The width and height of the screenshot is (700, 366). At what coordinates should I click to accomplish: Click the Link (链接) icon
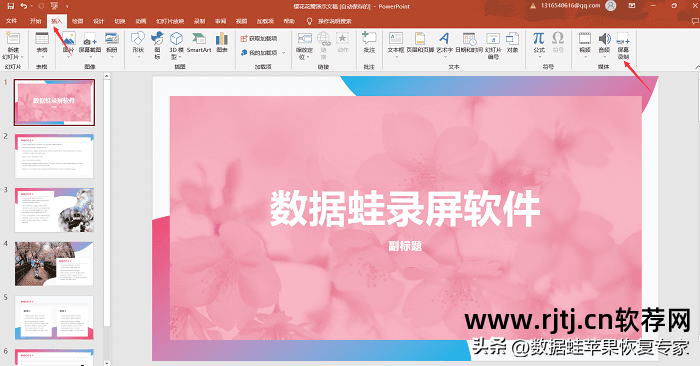pyautogui.click(x=324, y=39)
